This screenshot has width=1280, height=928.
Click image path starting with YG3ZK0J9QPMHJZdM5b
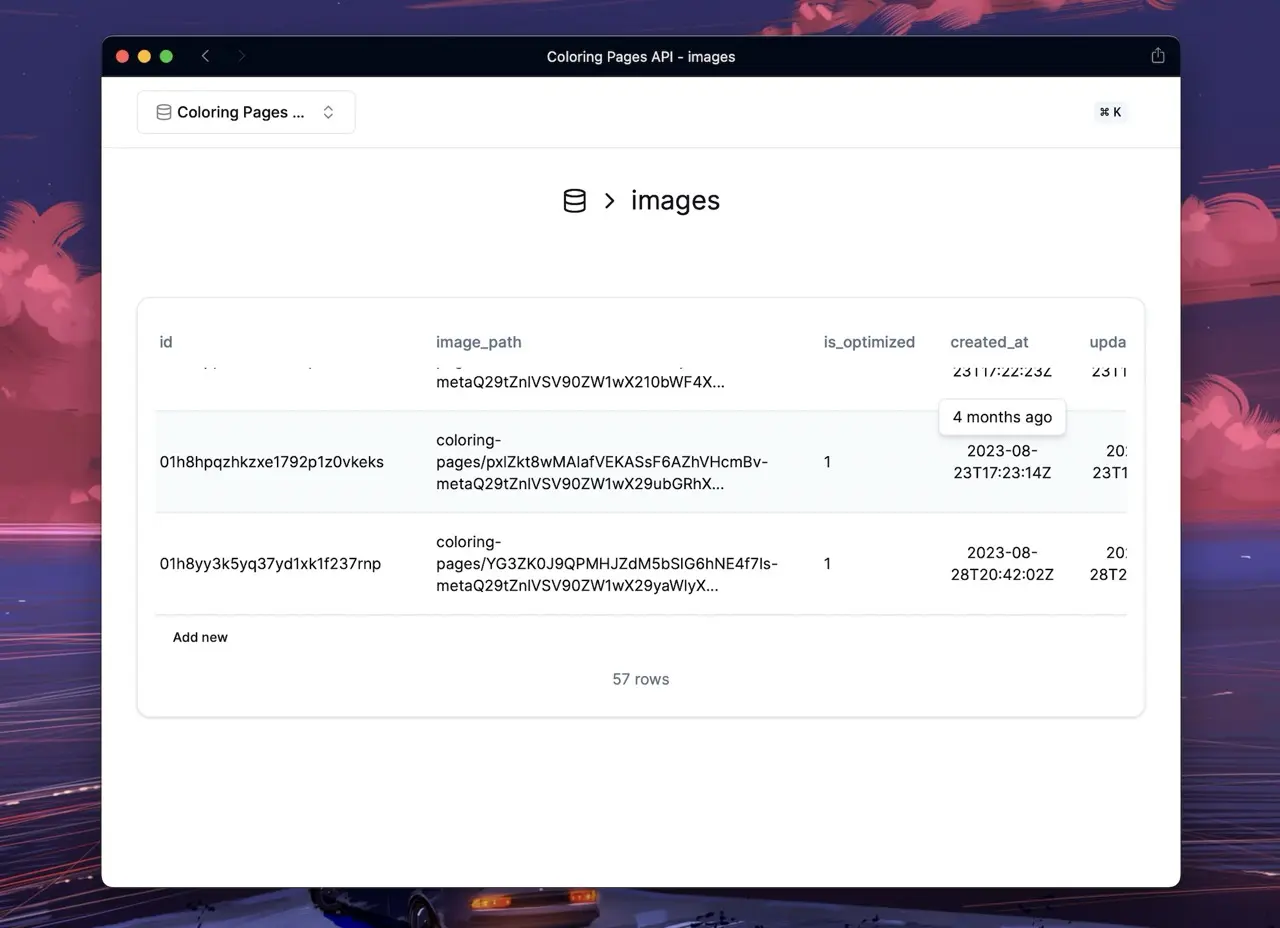pos(606,564)
